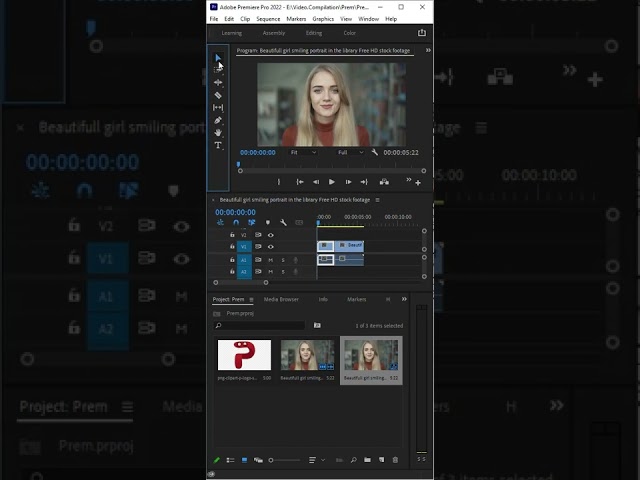Open the Full playback resolution dropdown
The image size is (640, 480).
[350, 152]
